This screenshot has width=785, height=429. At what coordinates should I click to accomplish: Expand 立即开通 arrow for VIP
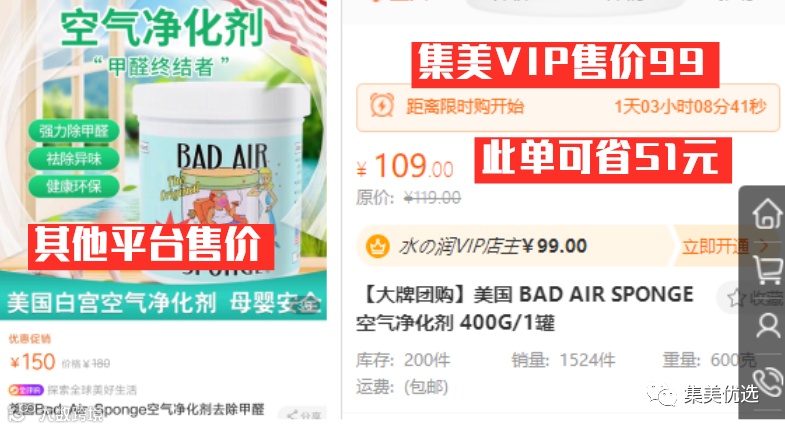click(763, 246)
